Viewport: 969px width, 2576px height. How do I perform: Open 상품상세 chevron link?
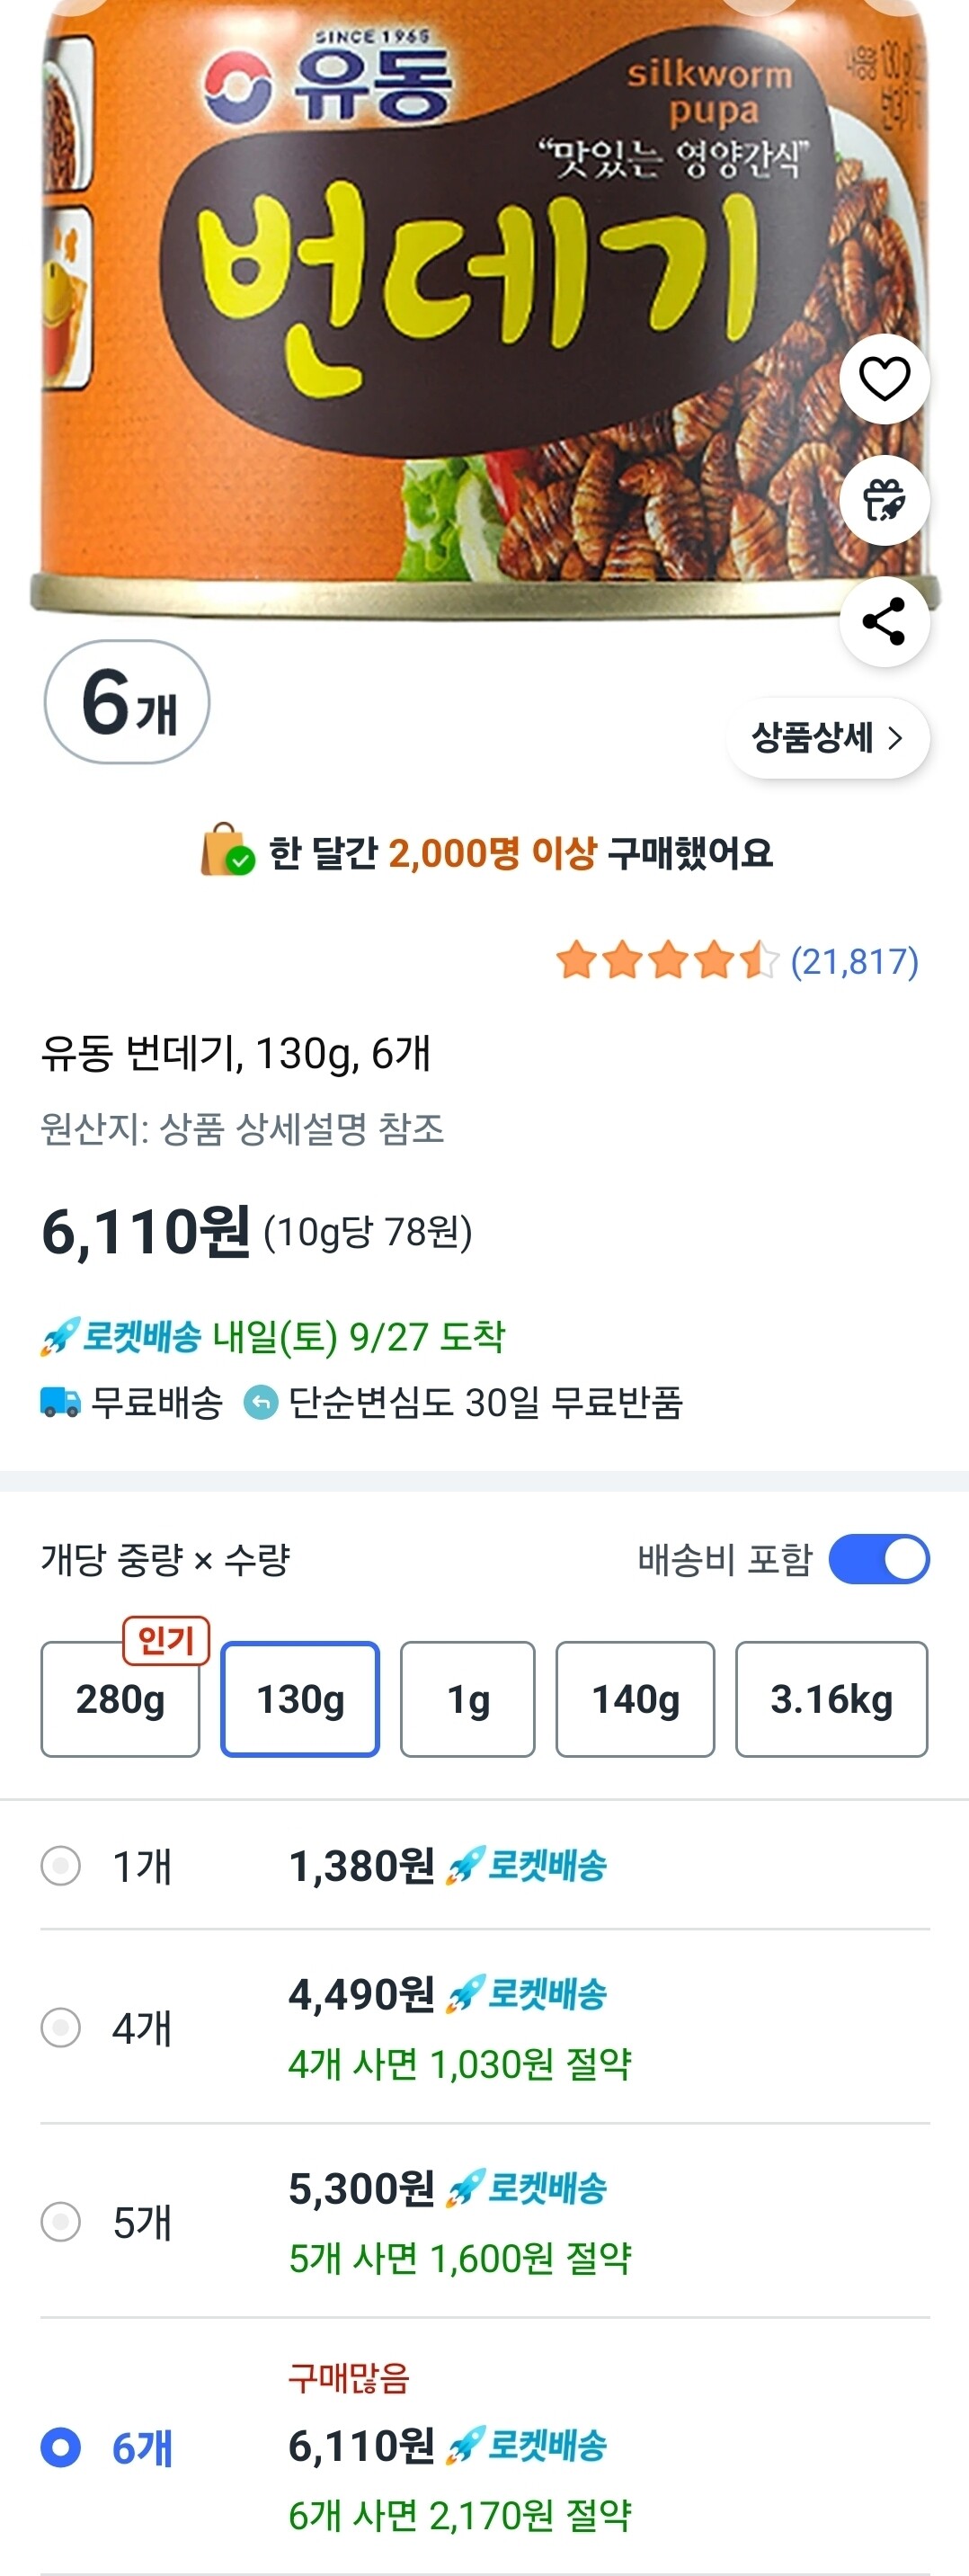(x=827, y=738)
